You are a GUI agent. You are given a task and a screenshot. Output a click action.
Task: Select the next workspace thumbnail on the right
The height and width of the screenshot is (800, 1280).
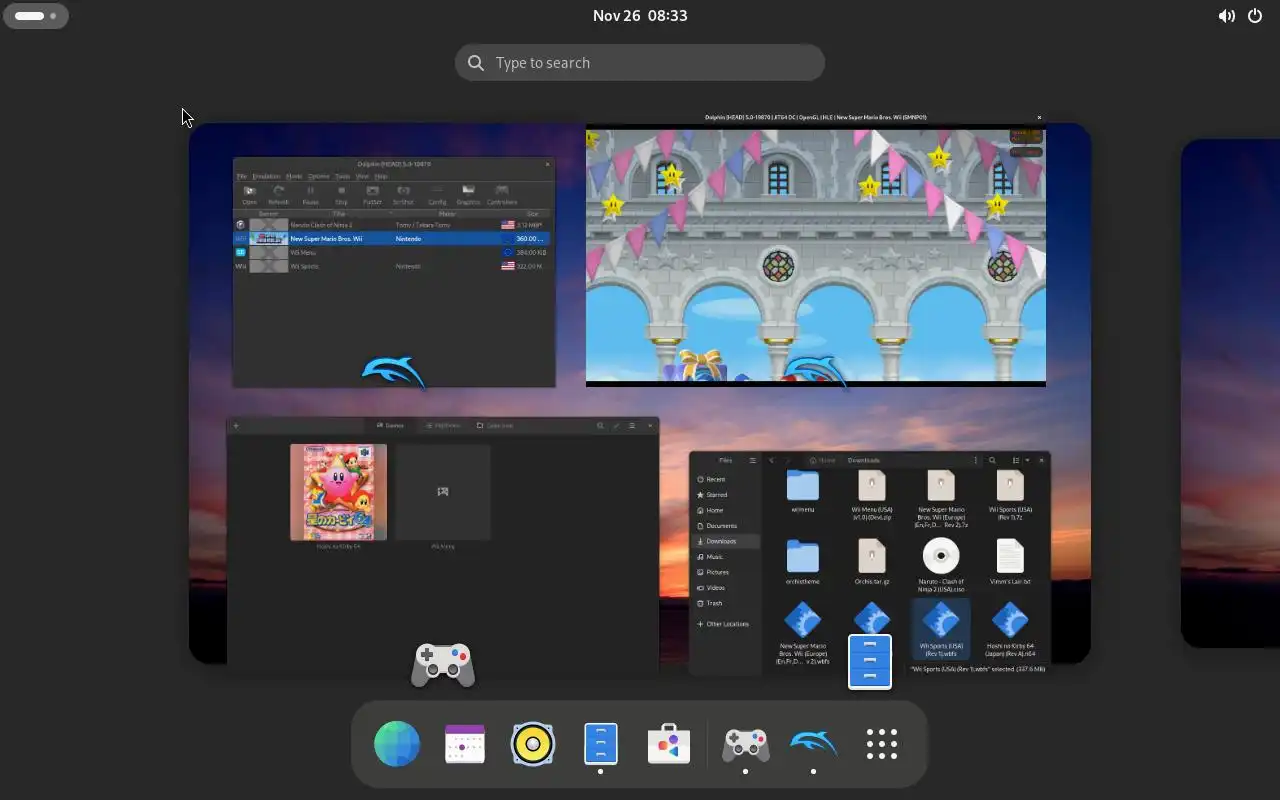[1230, 393]
